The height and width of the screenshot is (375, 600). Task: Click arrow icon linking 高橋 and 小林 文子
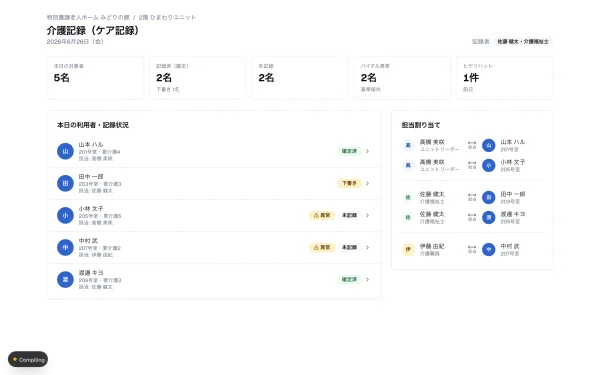click(472, 163)
